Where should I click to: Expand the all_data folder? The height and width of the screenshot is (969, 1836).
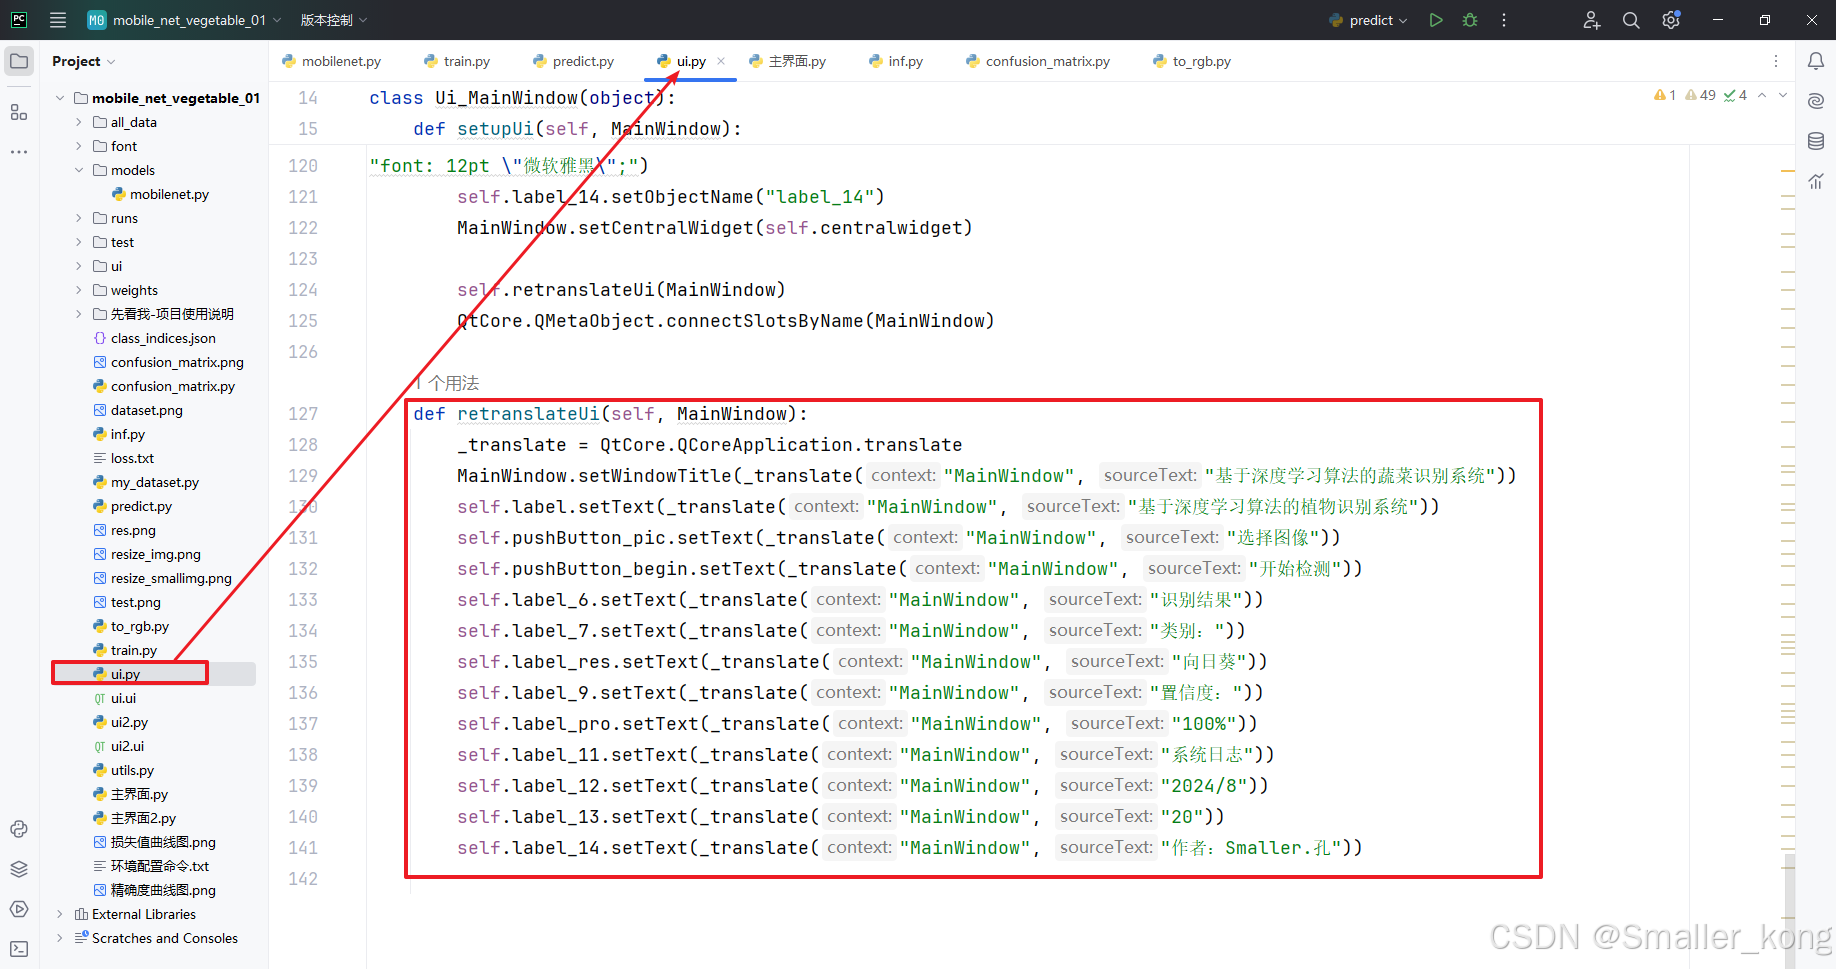[79, 122]
